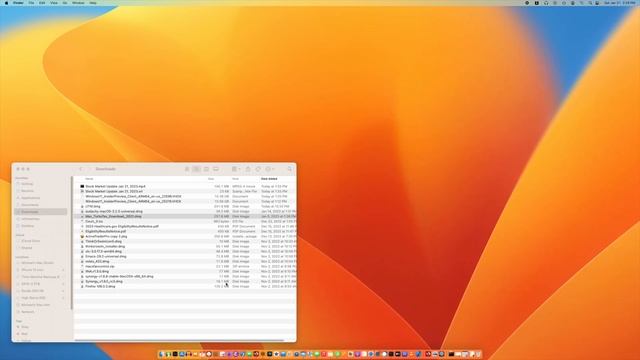Sort files by Date Added column

[x=269, y=179]
